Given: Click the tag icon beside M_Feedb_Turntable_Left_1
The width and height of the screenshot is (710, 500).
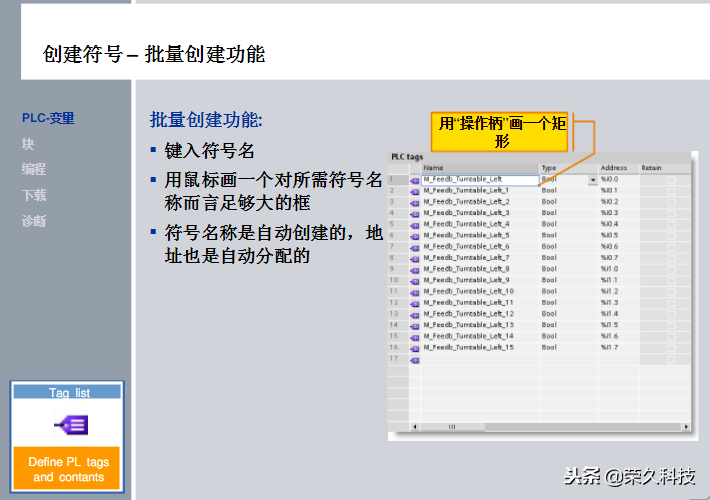Looking at the screenshot, I should point(415,192).
